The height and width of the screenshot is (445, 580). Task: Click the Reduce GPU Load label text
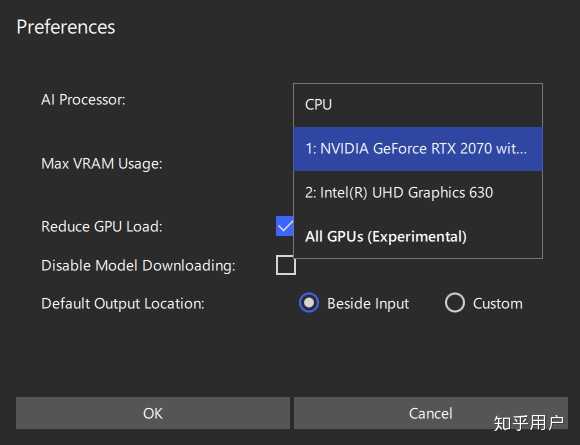pyautogui.click(x=102, y=226)
